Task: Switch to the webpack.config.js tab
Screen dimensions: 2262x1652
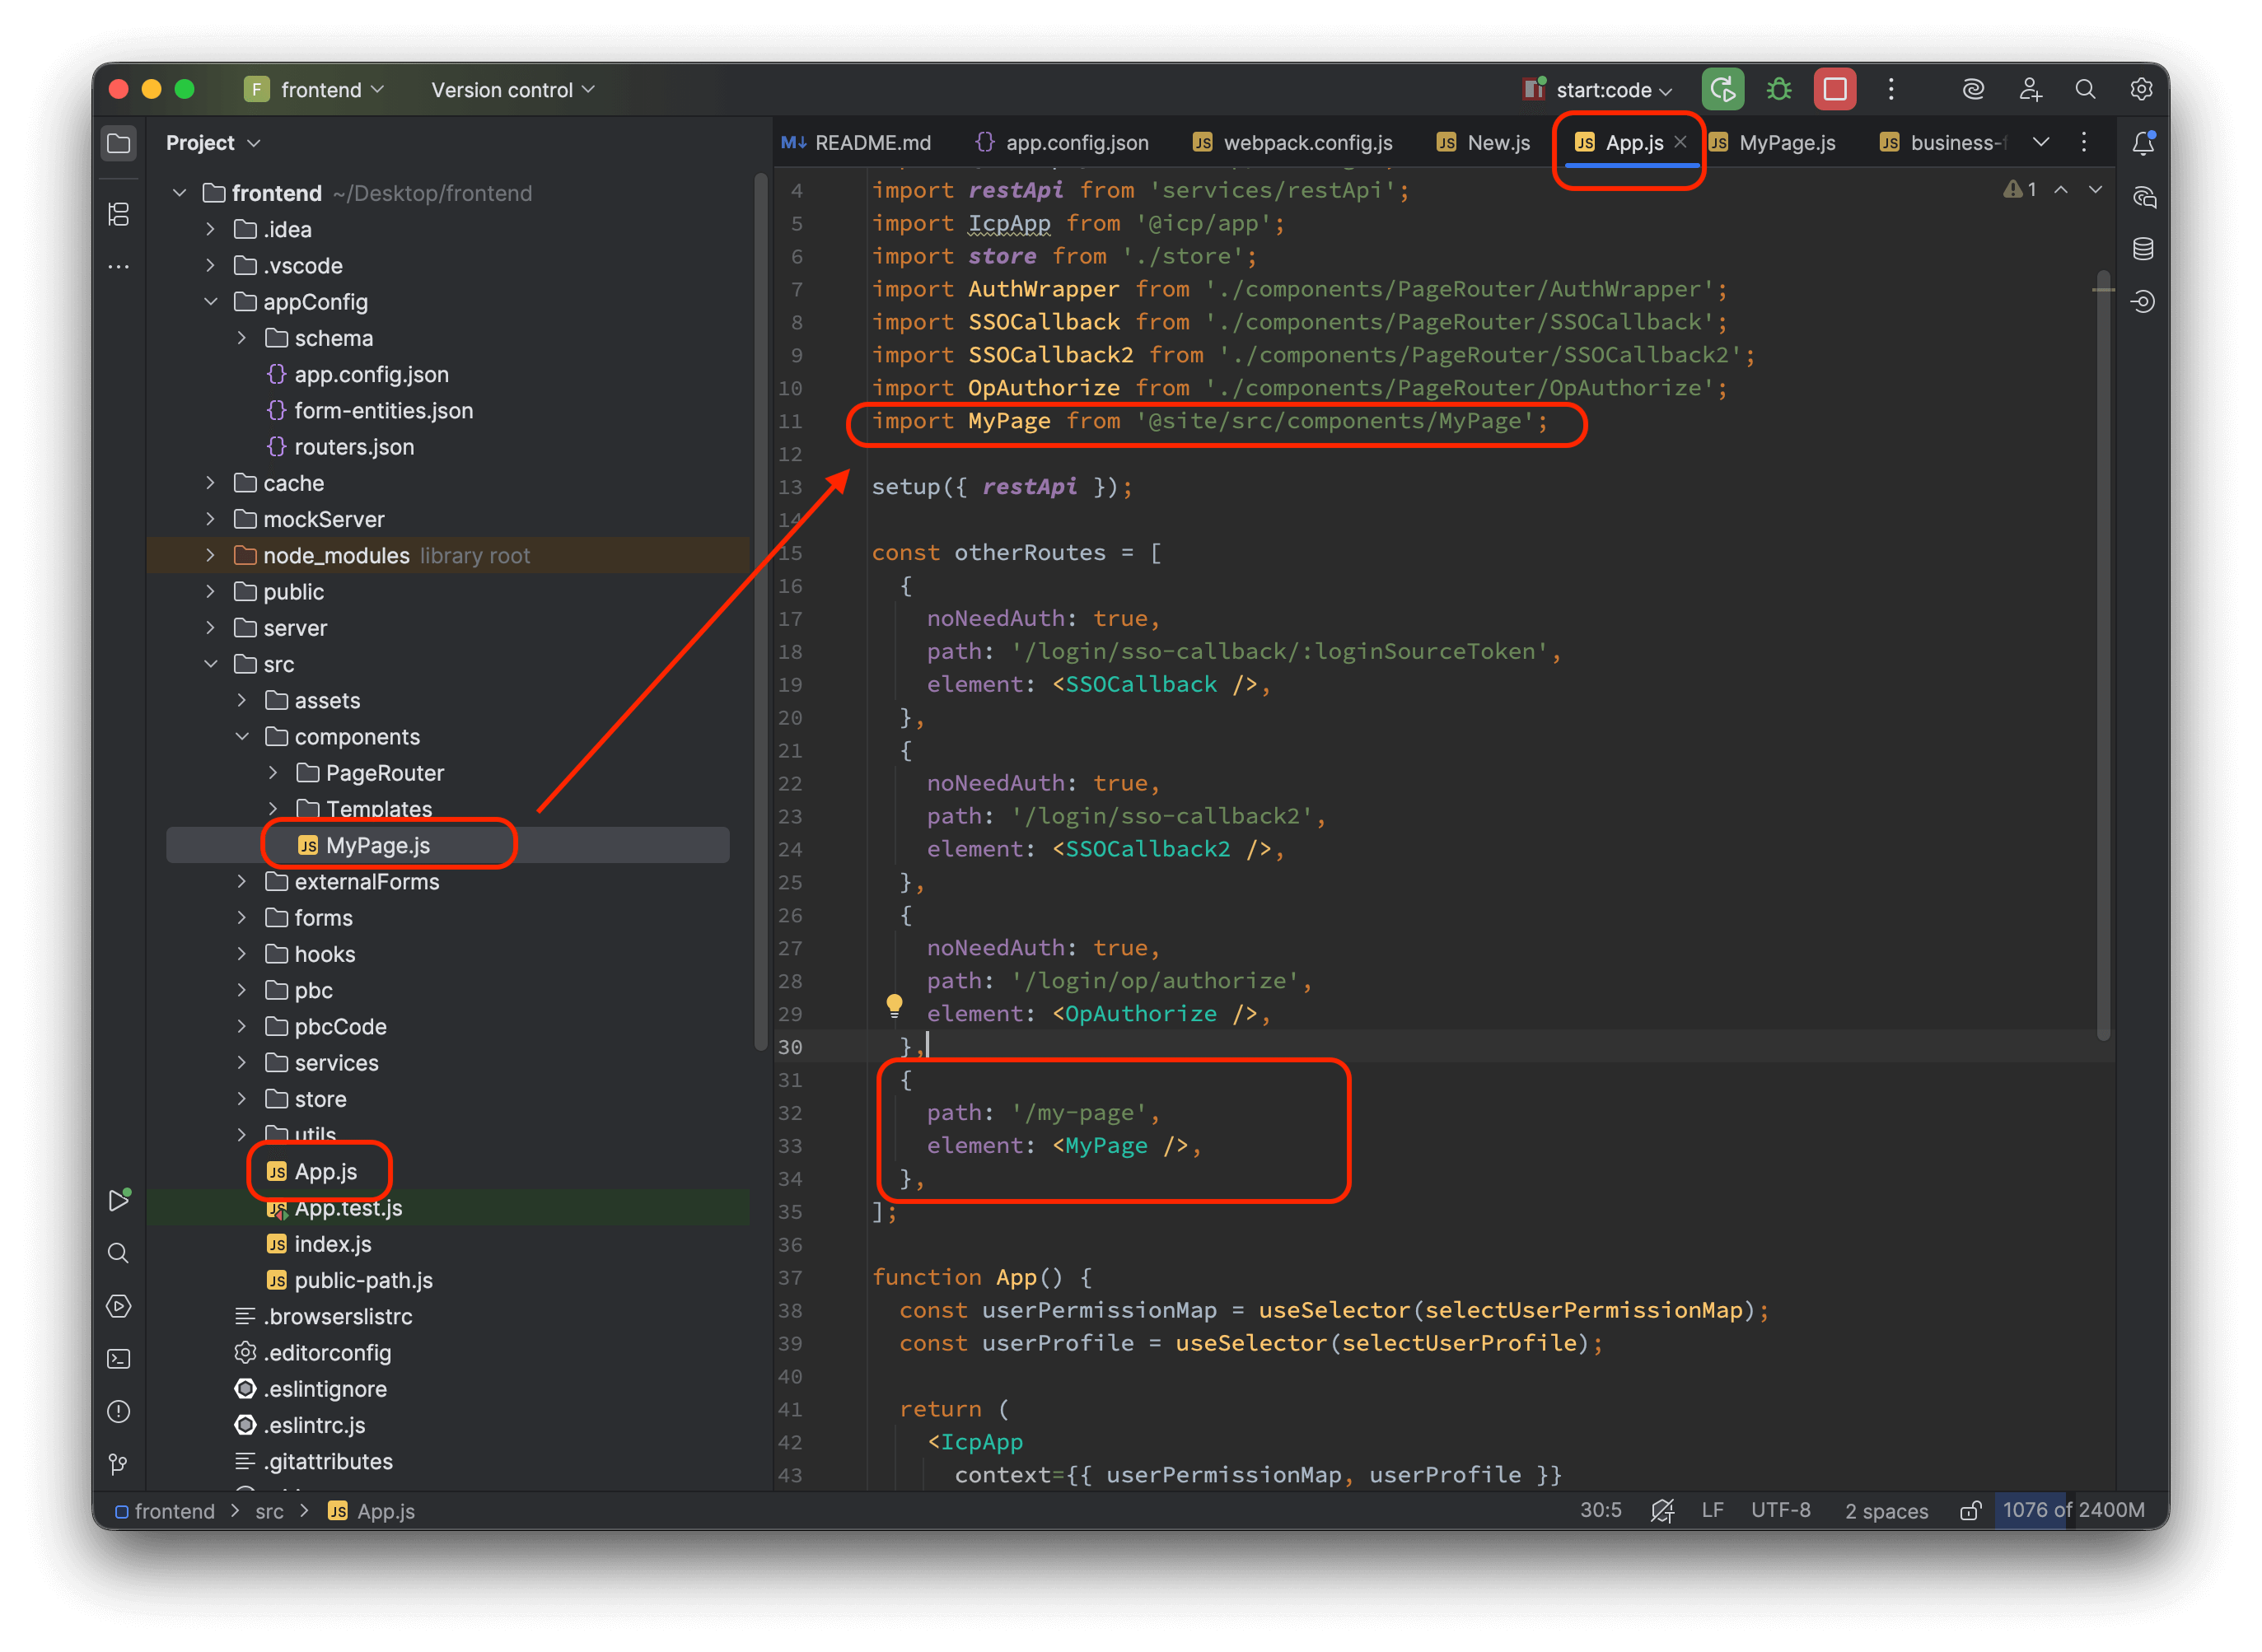Action: coord(1292,143)
